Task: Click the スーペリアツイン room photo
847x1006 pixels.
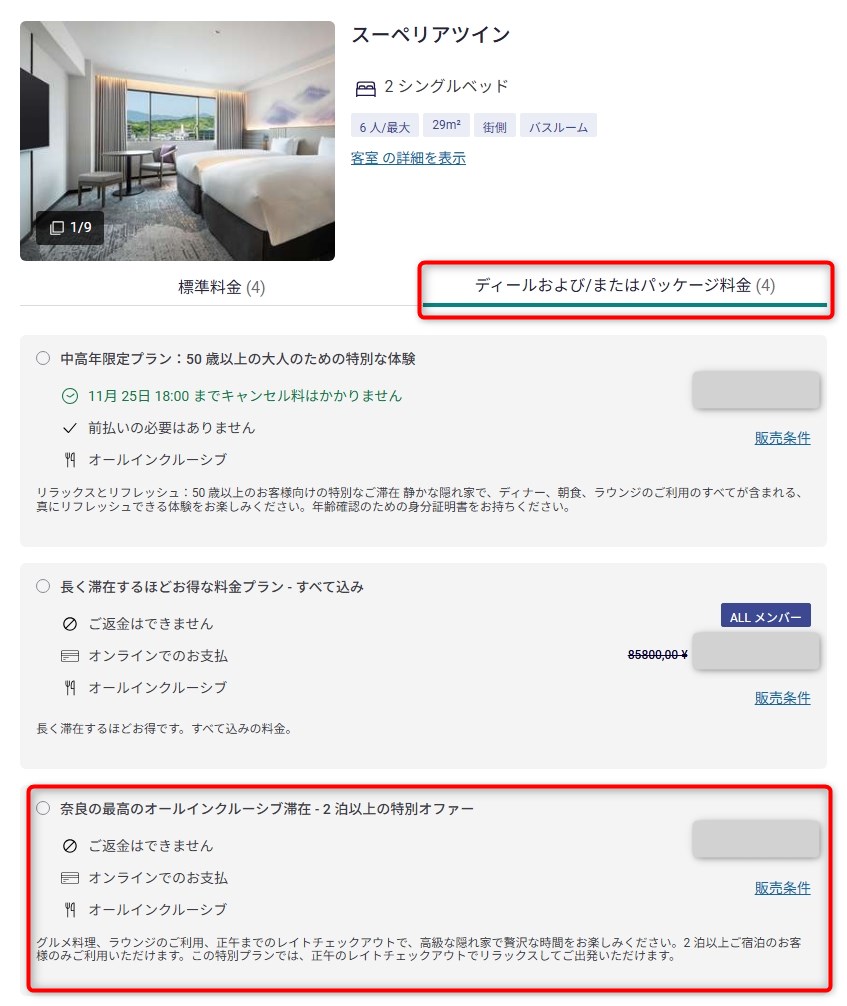Action: 177,141
